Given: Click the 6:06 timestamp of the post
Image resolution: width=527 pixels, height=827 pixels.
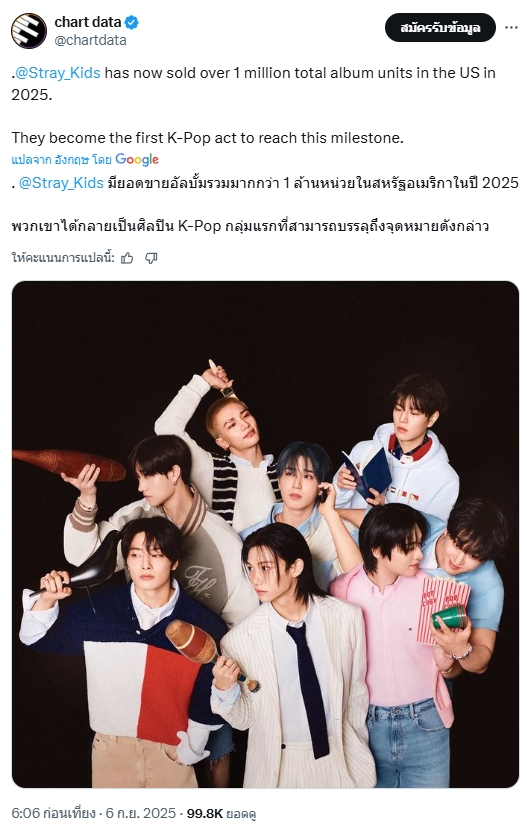Looking at the screenshot, I should 53,813.
